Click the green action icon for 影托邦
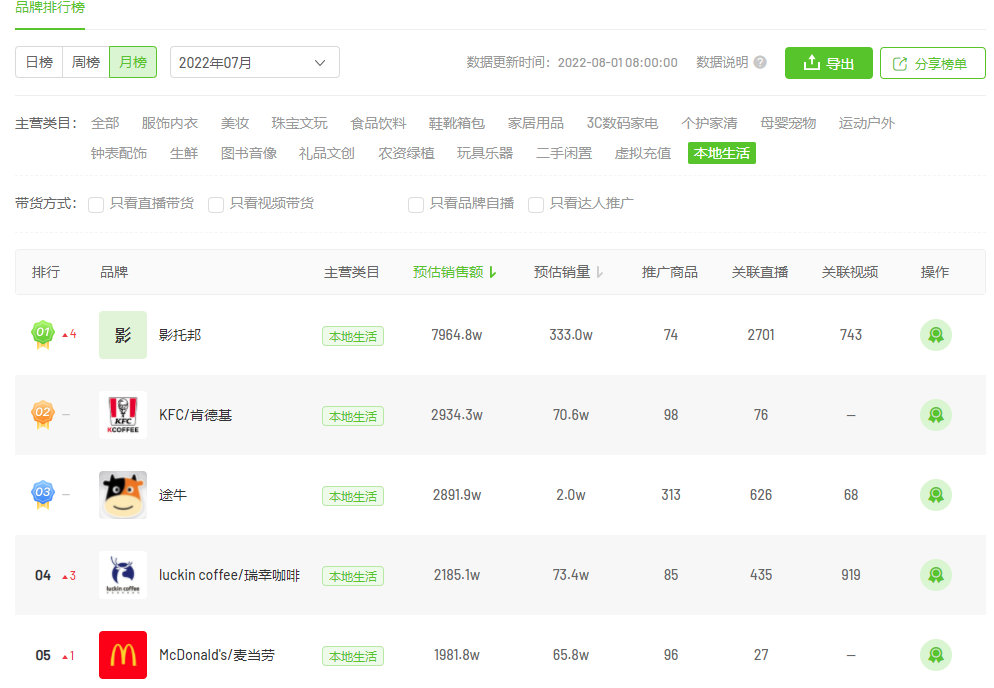Image resolution: width=994 pixels, height=688 pixels. tap(936, 335)
